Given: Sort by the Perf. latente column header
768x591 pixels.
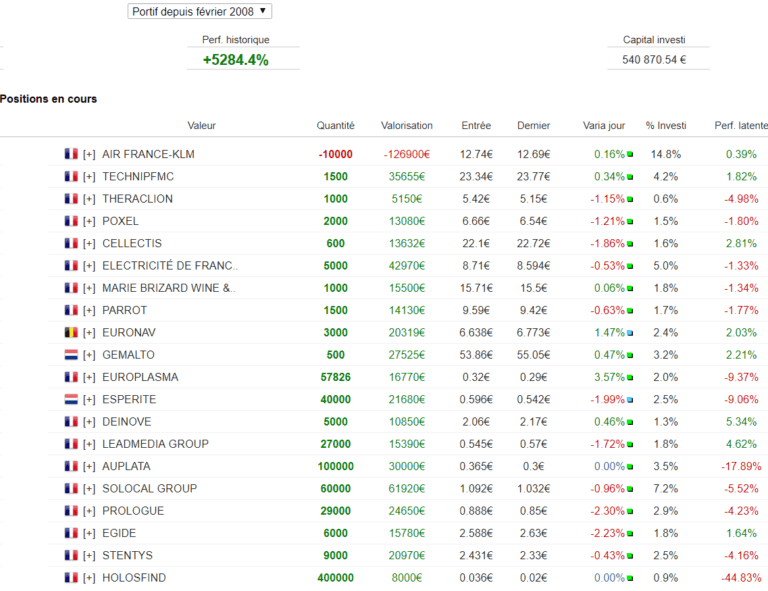Looking at the screenshot, I should coord(740,126).
